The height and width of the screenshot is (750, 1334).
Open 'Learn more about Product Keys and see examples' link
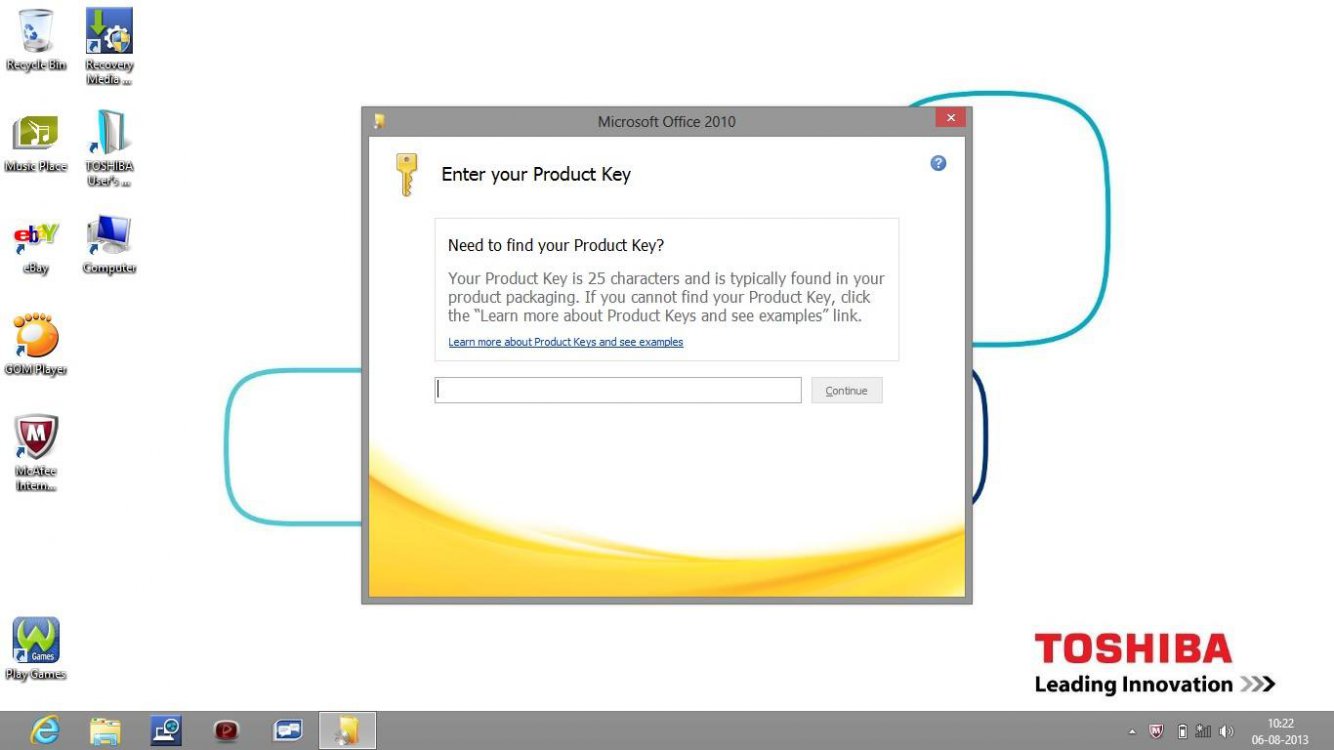click(566, 342)
